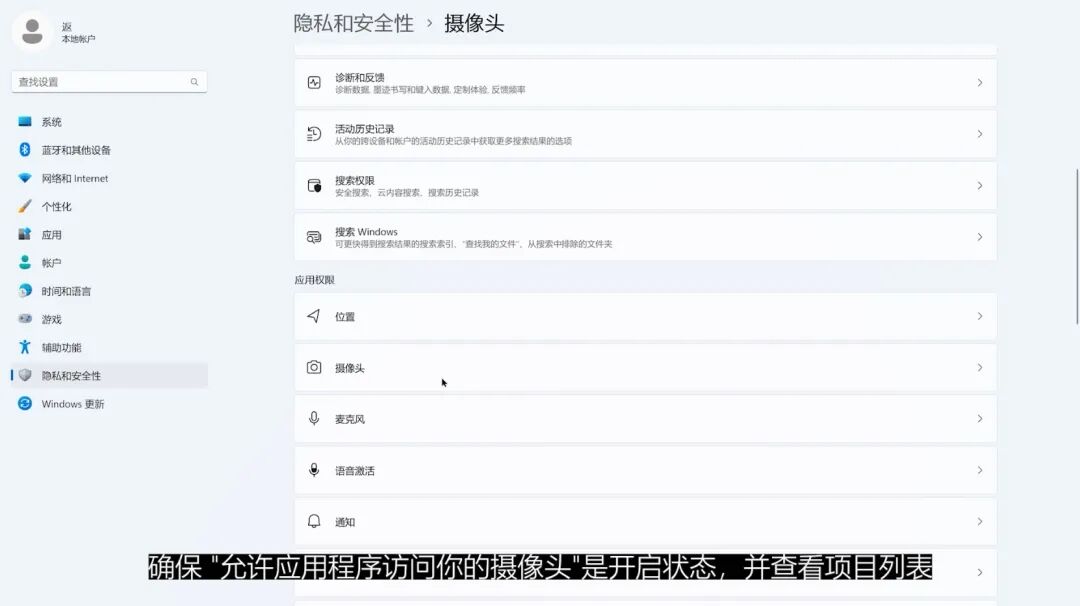1080x606 pixels.
Task: Click 搜索 Windows row title text
Action: coord(366,232)
